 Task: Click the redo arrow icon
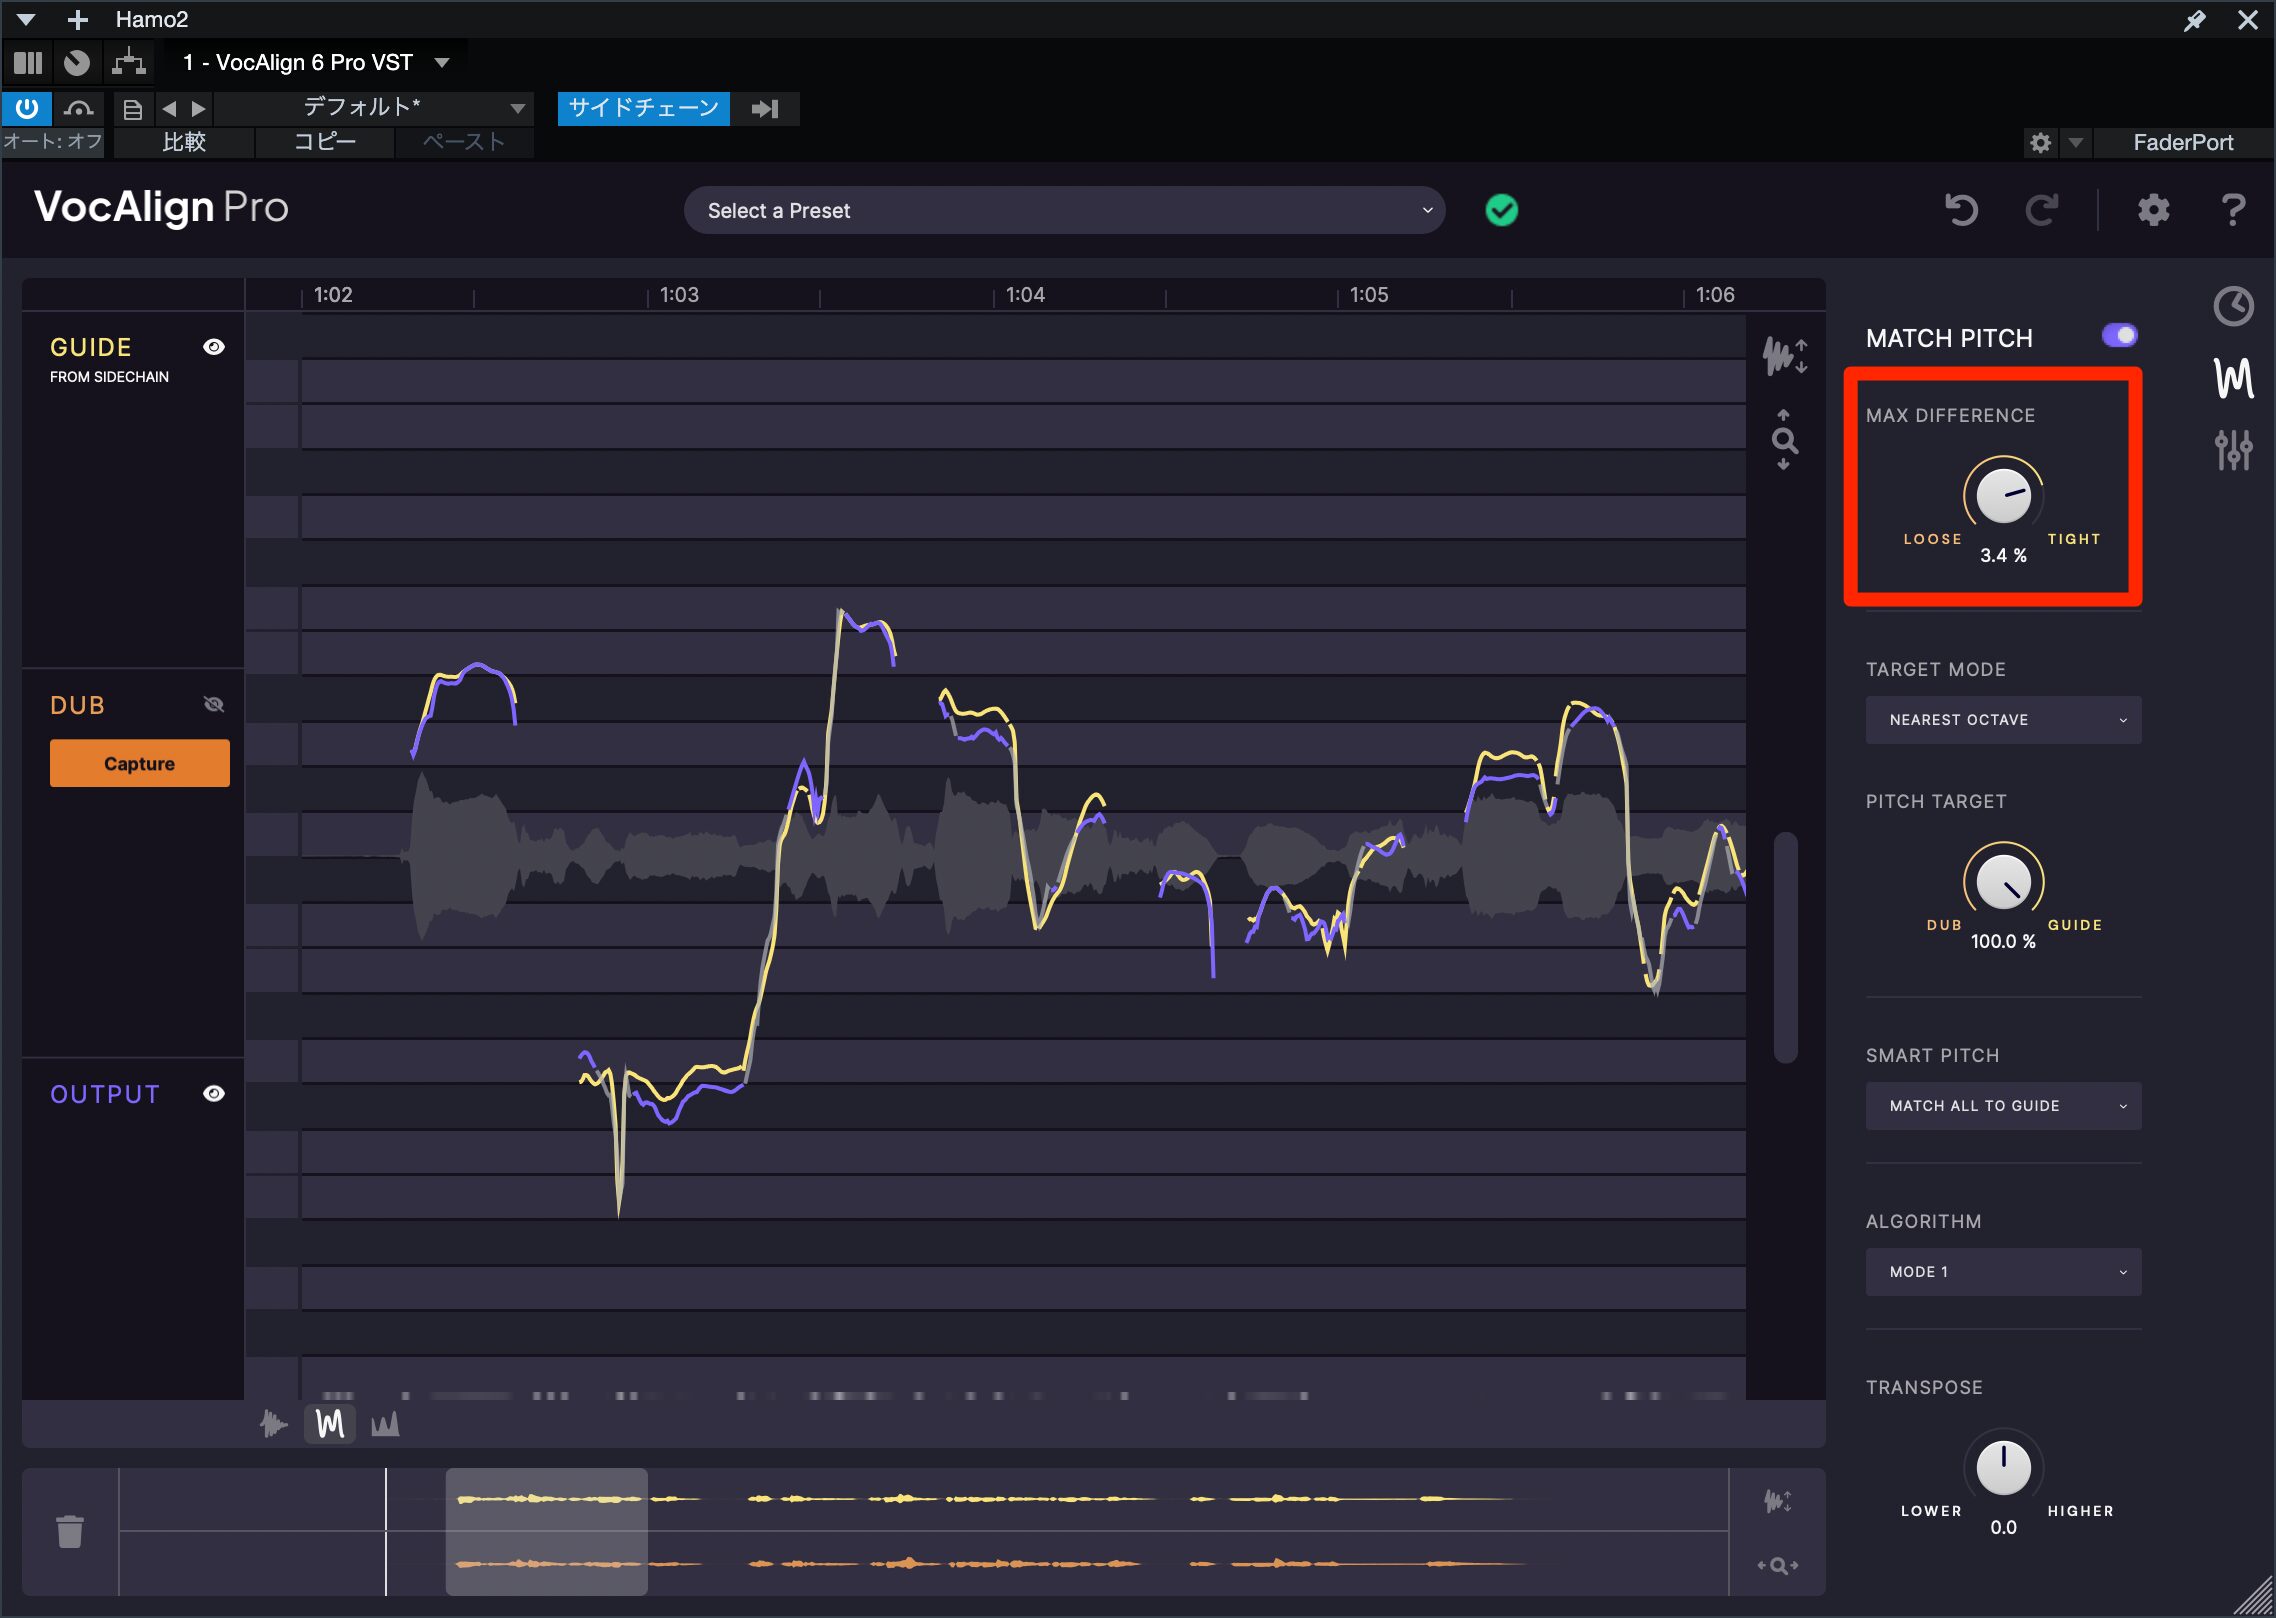pyautogui.click(x=2042, y=210)
